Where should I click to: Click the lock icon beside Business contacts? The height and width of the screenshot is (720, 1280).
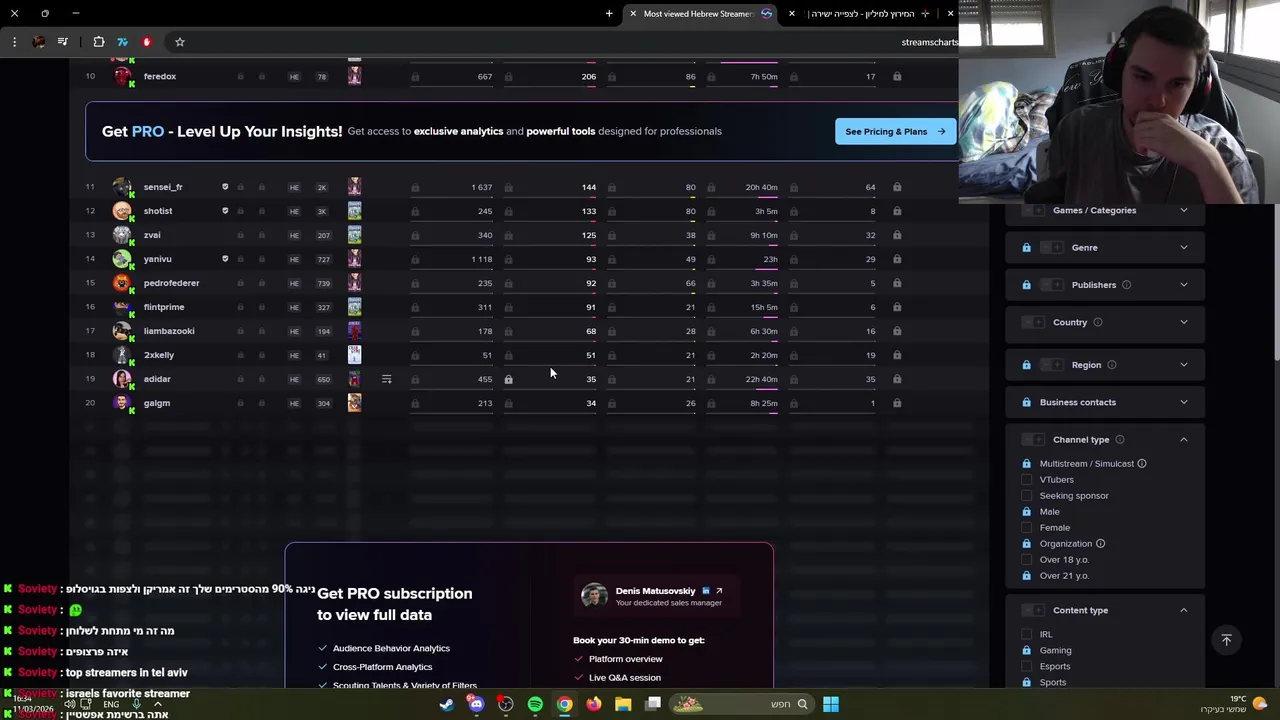tap(1026, 402)
